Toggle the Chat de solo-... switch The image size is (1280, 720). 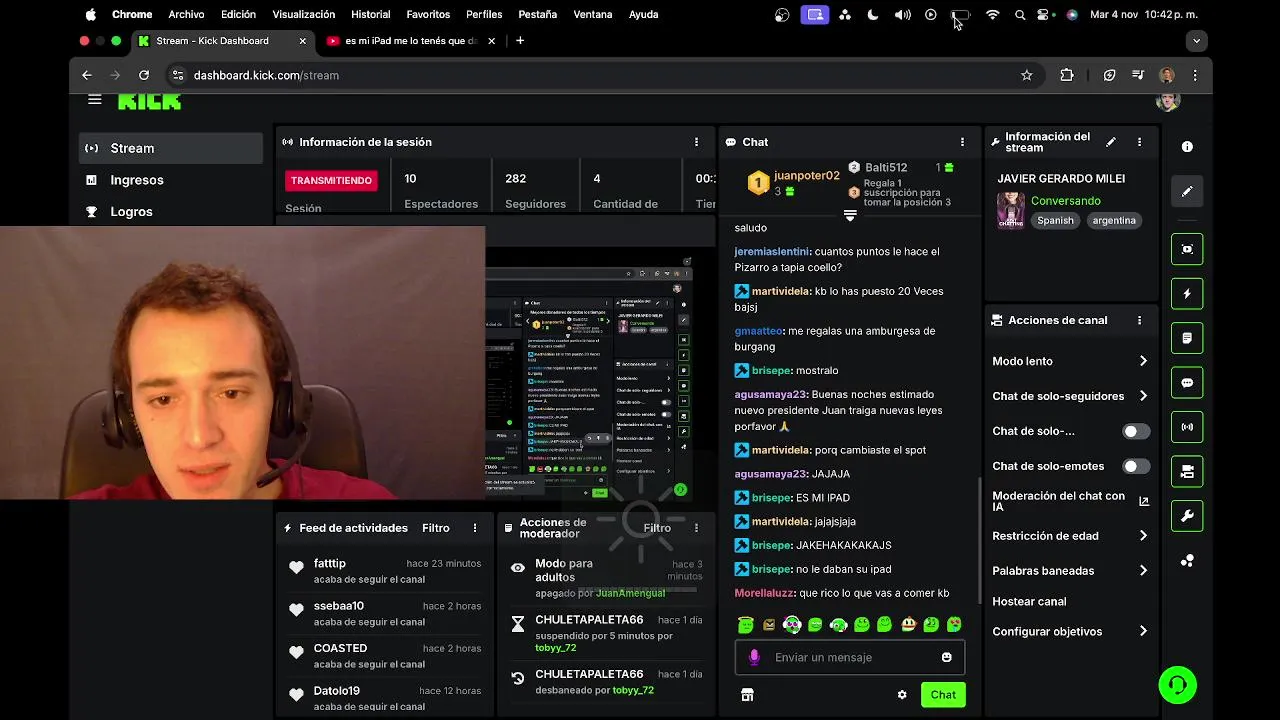pos(1135,431)
